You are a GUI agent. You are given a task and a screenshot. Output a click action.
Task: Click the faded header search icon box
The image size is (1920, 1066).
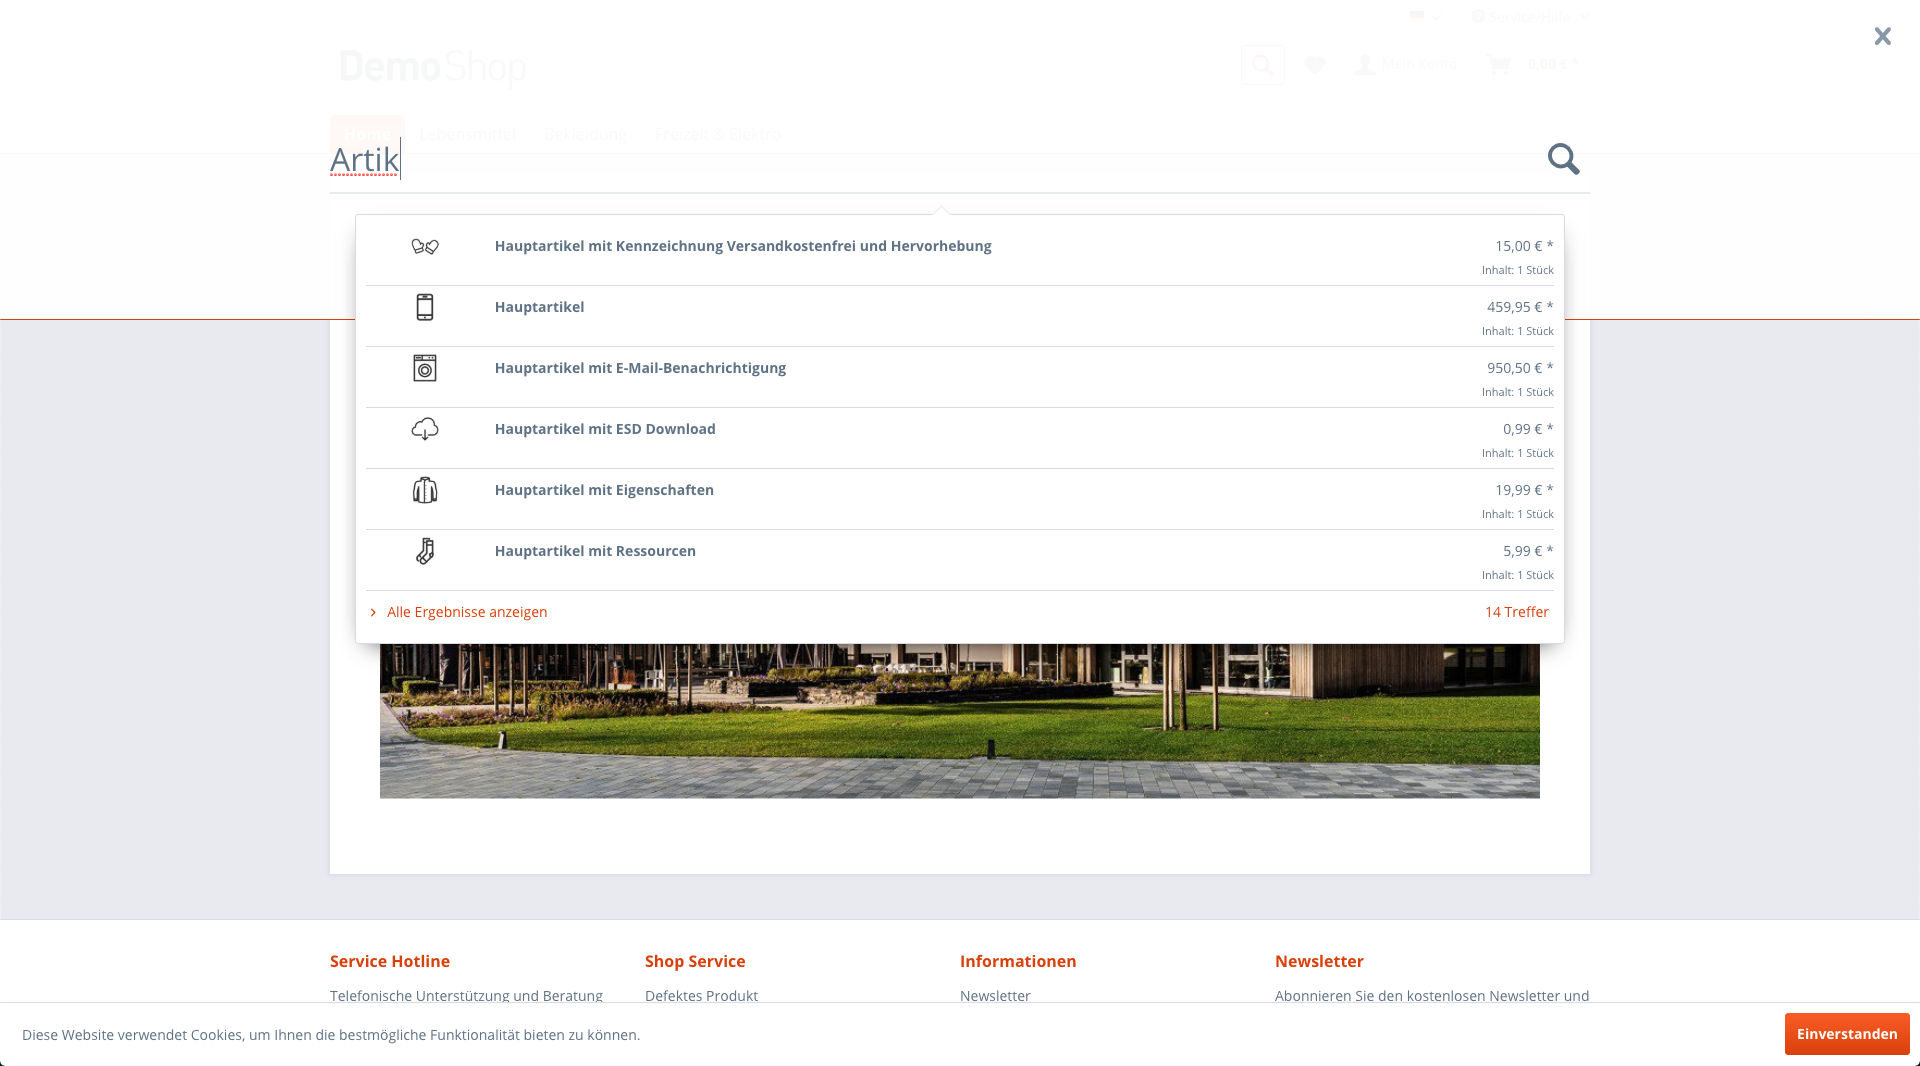[1263, 65]
